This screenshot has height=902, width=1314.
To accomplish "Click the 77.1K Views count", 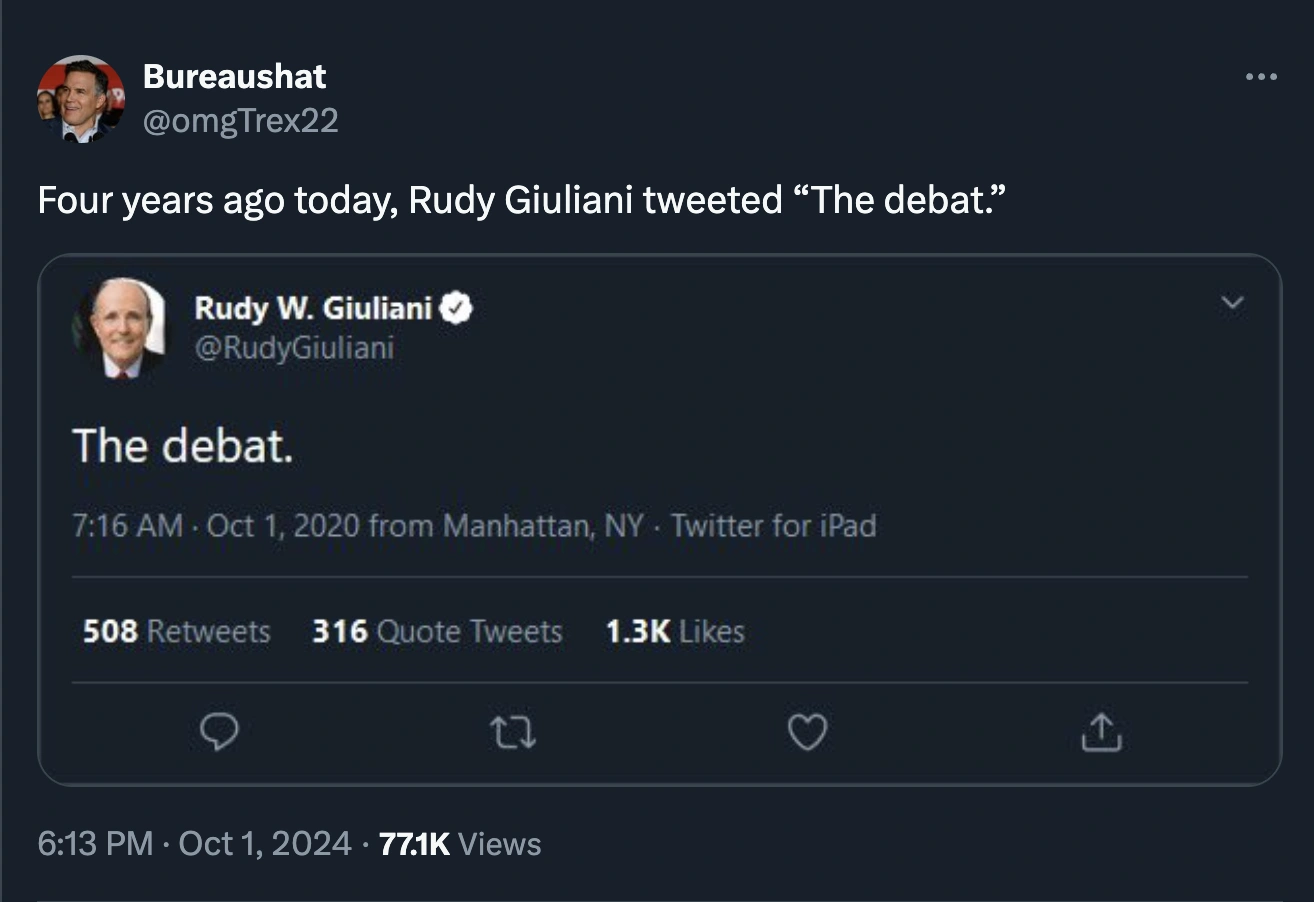I will (x=461, y=844).
